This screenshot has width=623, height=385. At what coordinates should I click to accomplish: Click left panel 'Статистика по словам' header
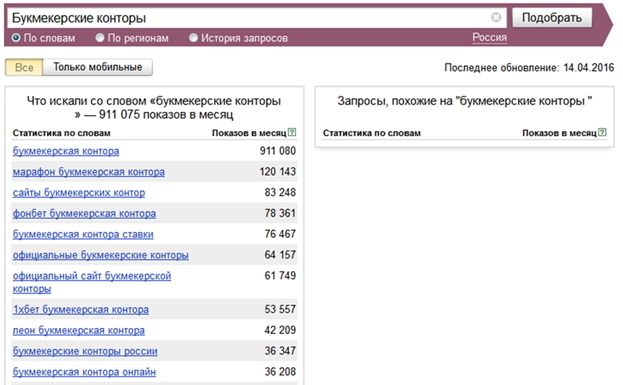62,133
